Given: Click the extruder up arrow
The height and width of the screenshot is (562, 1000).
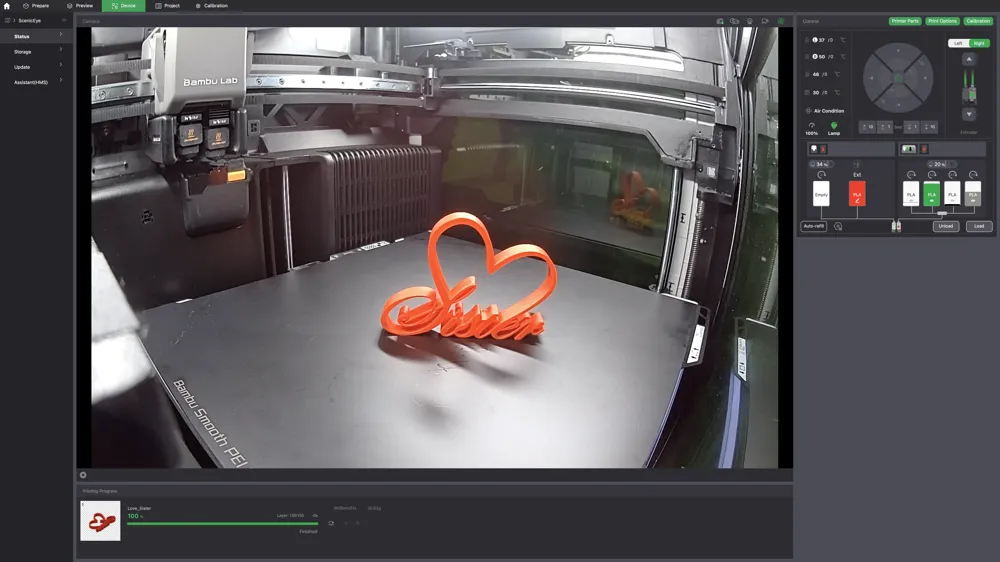Looking at the screenshot, I should tap(969, 59).
